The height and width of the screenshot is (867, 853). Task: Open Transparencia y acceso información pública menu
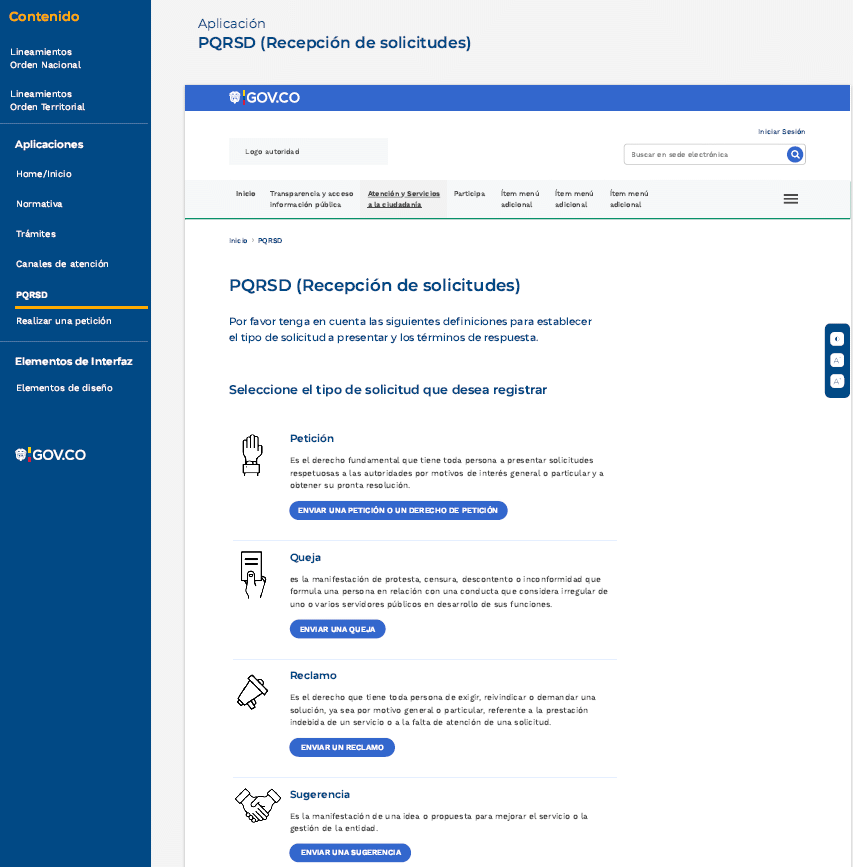[311, 198]
